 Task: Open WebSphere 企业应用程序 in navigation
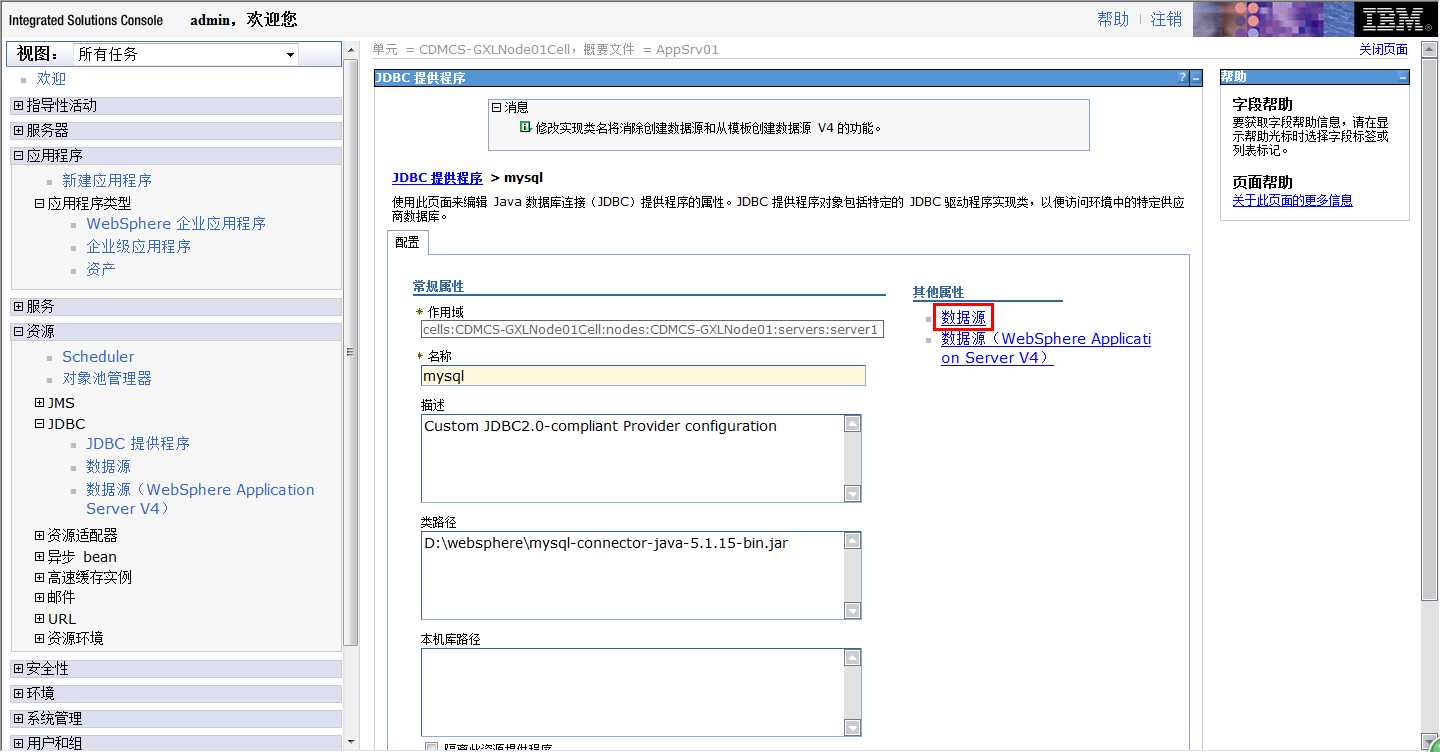pyautogui.click(x=176, y=223)
